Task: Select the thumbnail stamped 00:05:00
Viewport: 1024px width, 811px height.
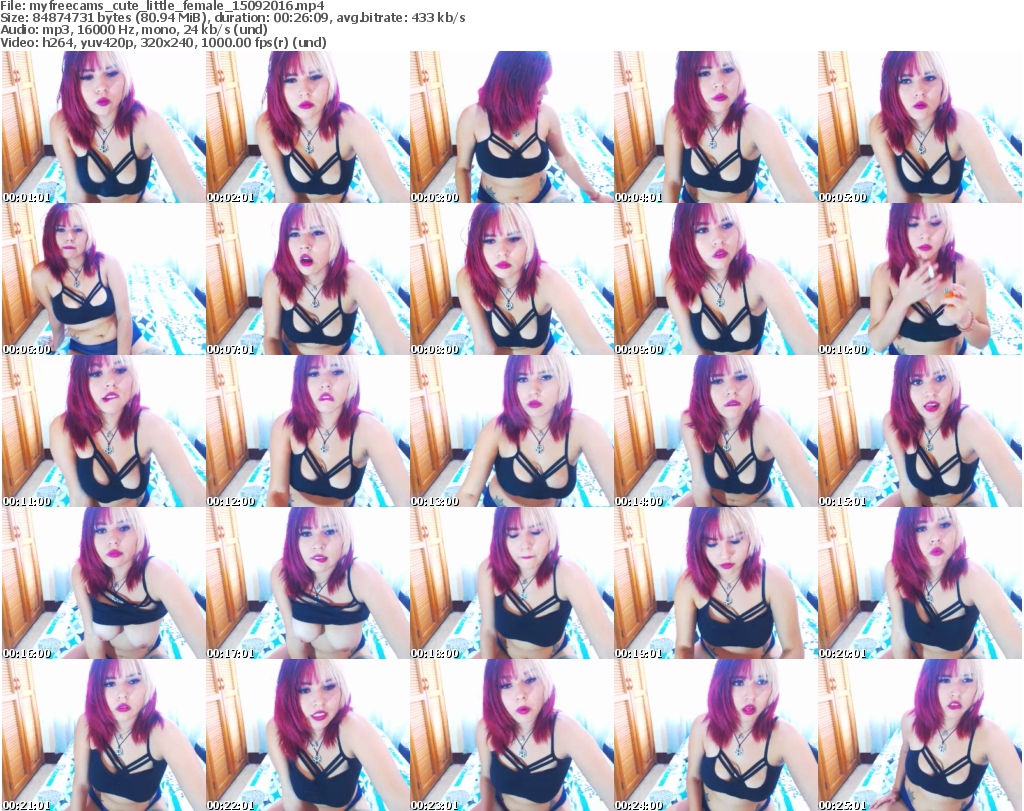Action: pos(920,127)
